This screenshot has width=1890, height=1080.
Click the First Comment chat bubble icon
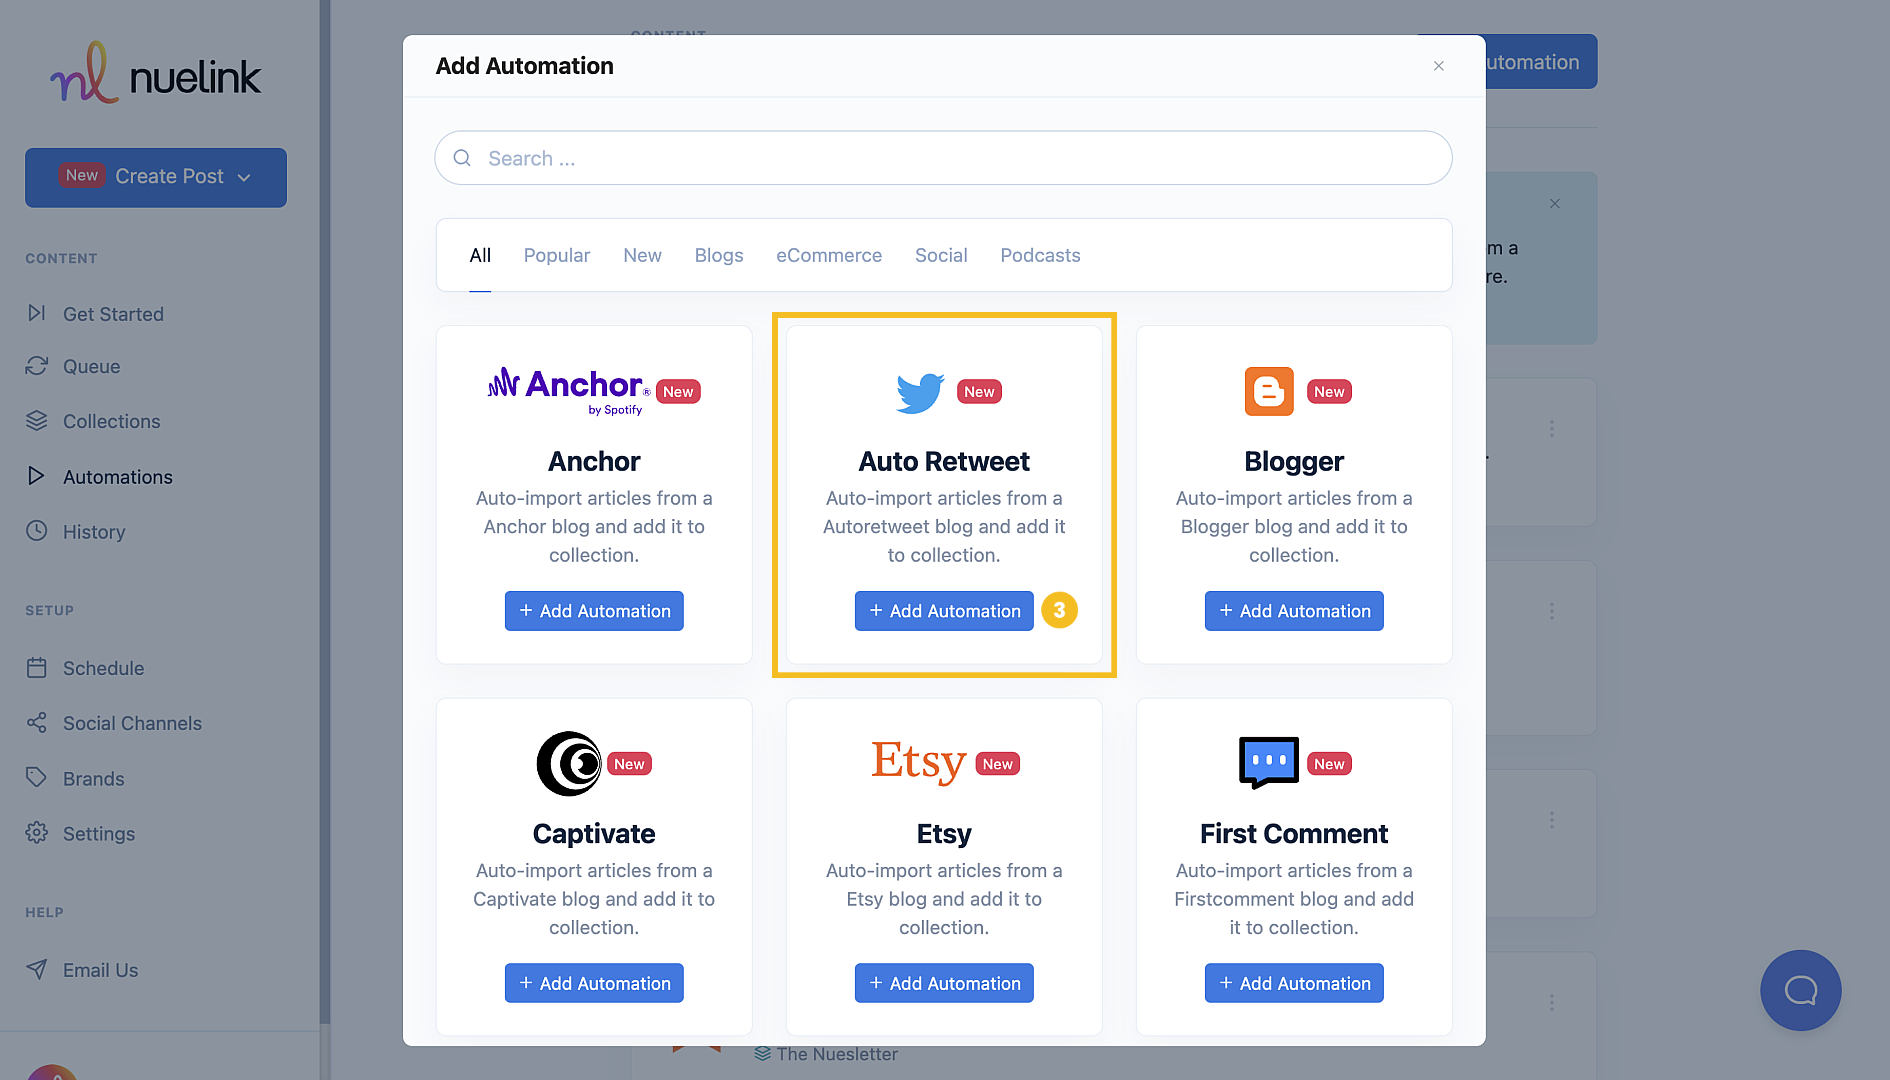(x=1269, y=763)
